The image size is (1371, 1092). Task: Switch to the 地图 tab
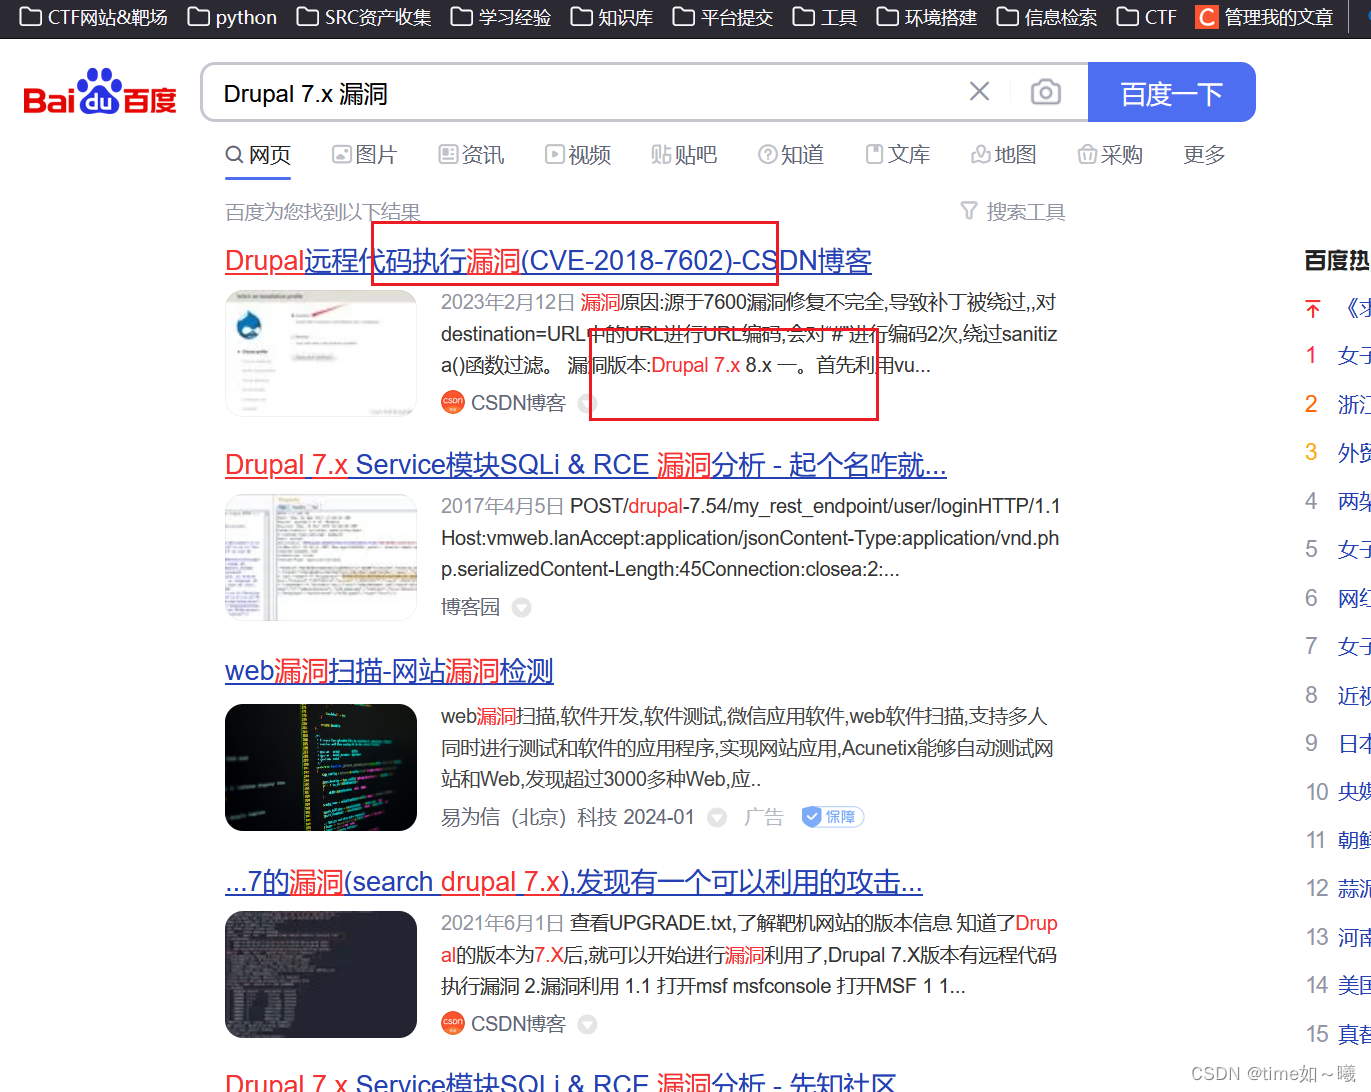tap(1004, 155)
